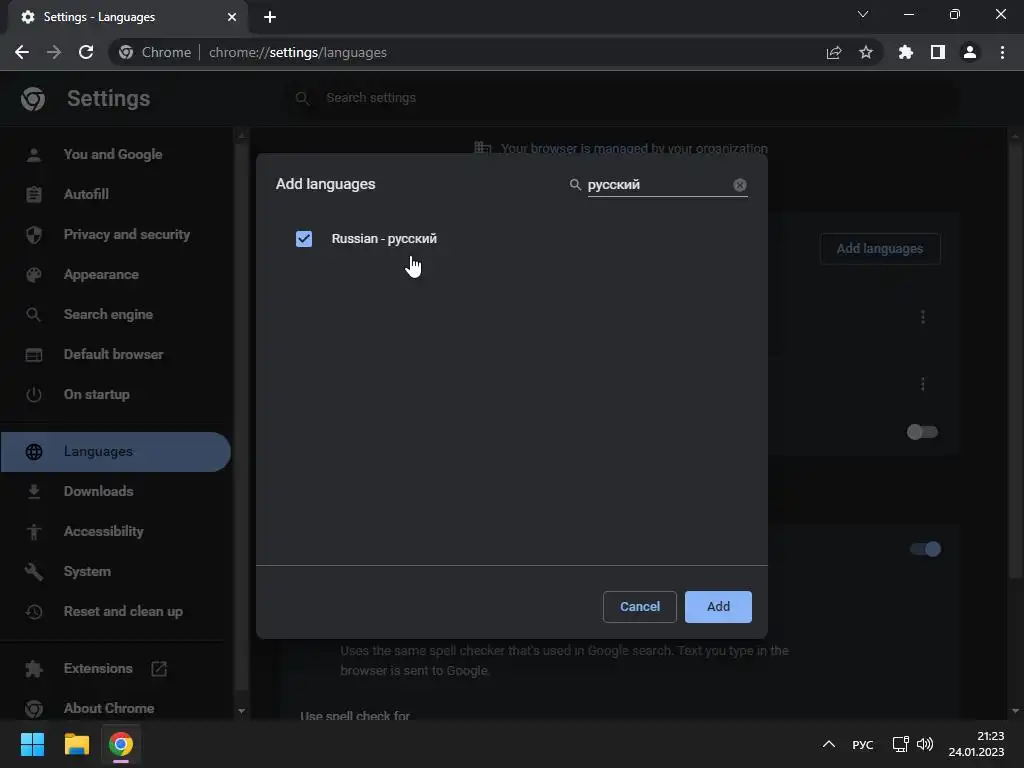The image size is (1024, 768).
Task: Open the tab search chevron
Action: 863,14
